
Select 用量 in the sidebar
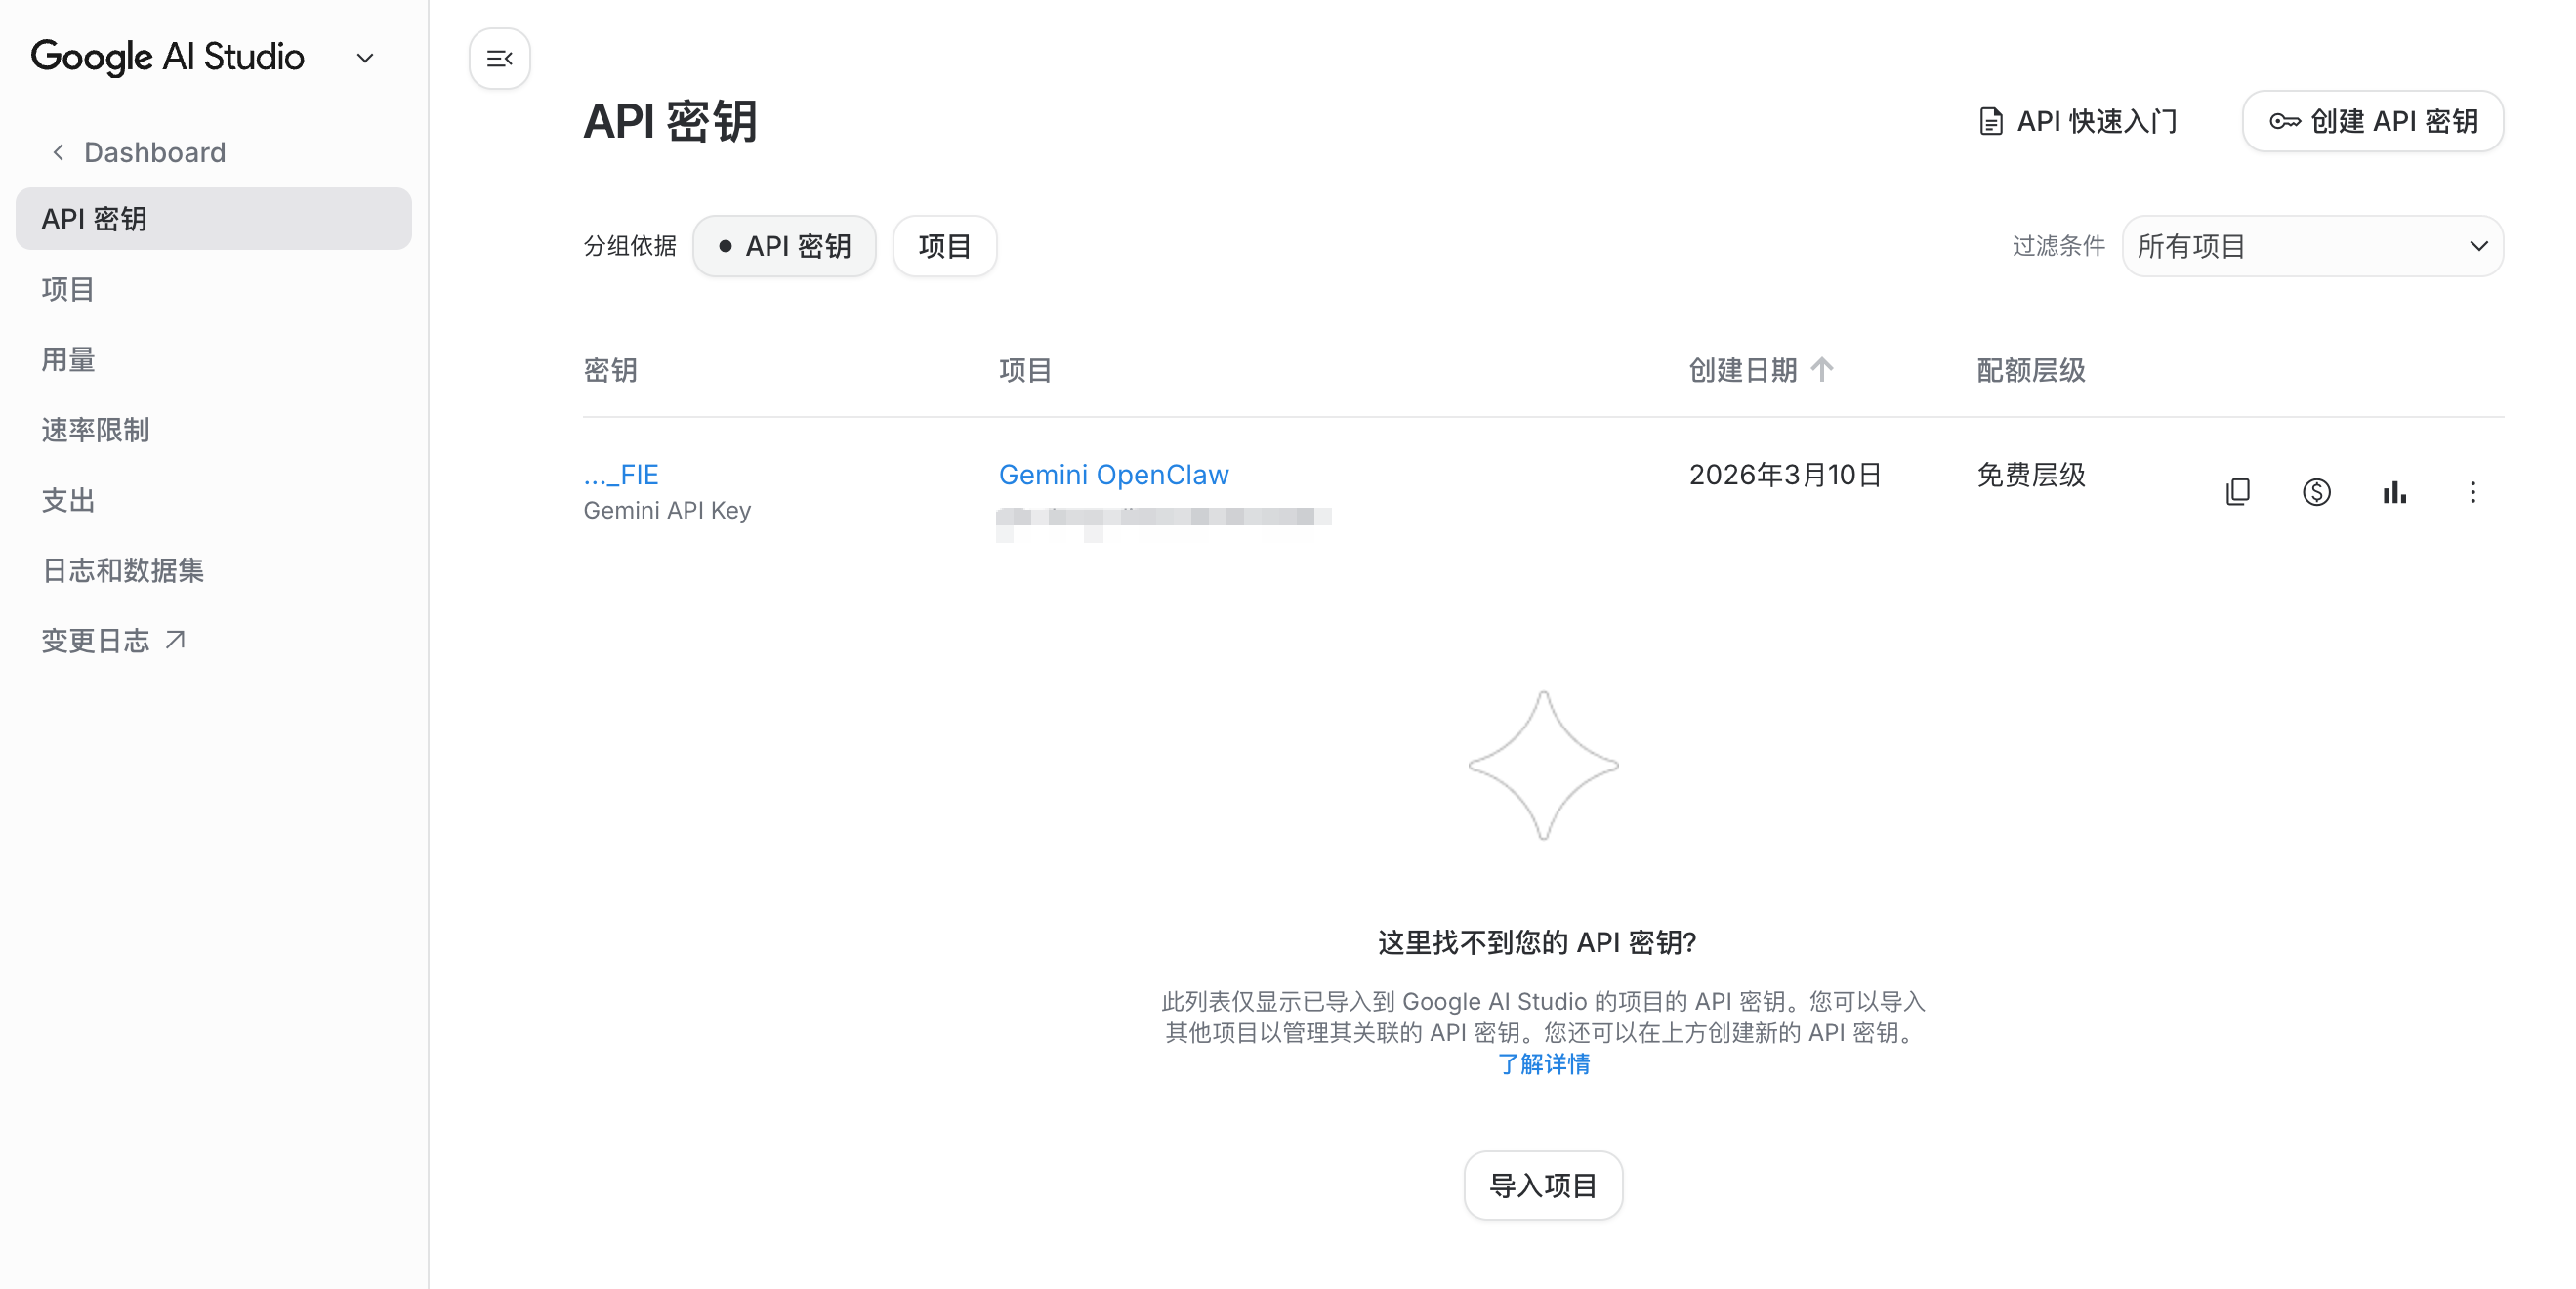click(x=68, y=359)
